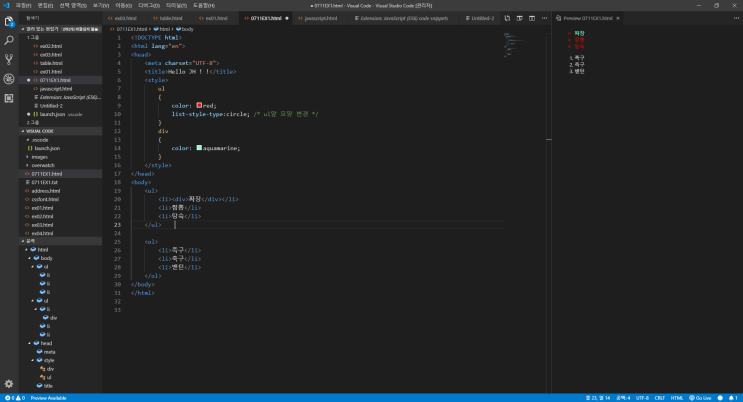Click the body symbol in breadcrumb
This screenshot has width=743, height=402.
[x=185, y=29]
